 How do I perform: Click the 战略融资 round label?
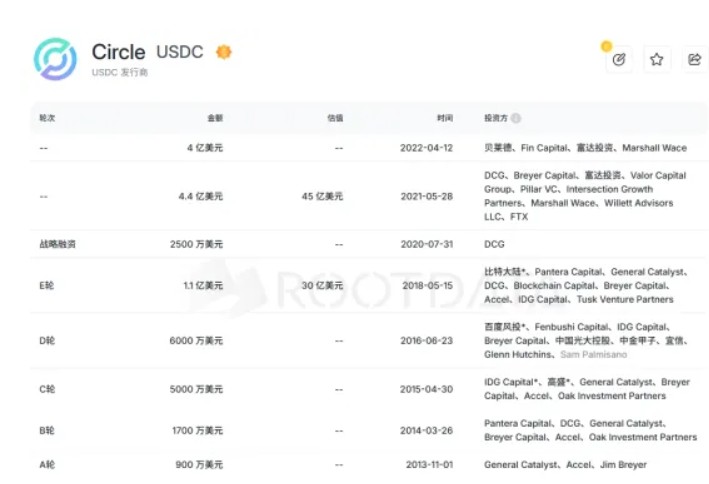point(57,244)
